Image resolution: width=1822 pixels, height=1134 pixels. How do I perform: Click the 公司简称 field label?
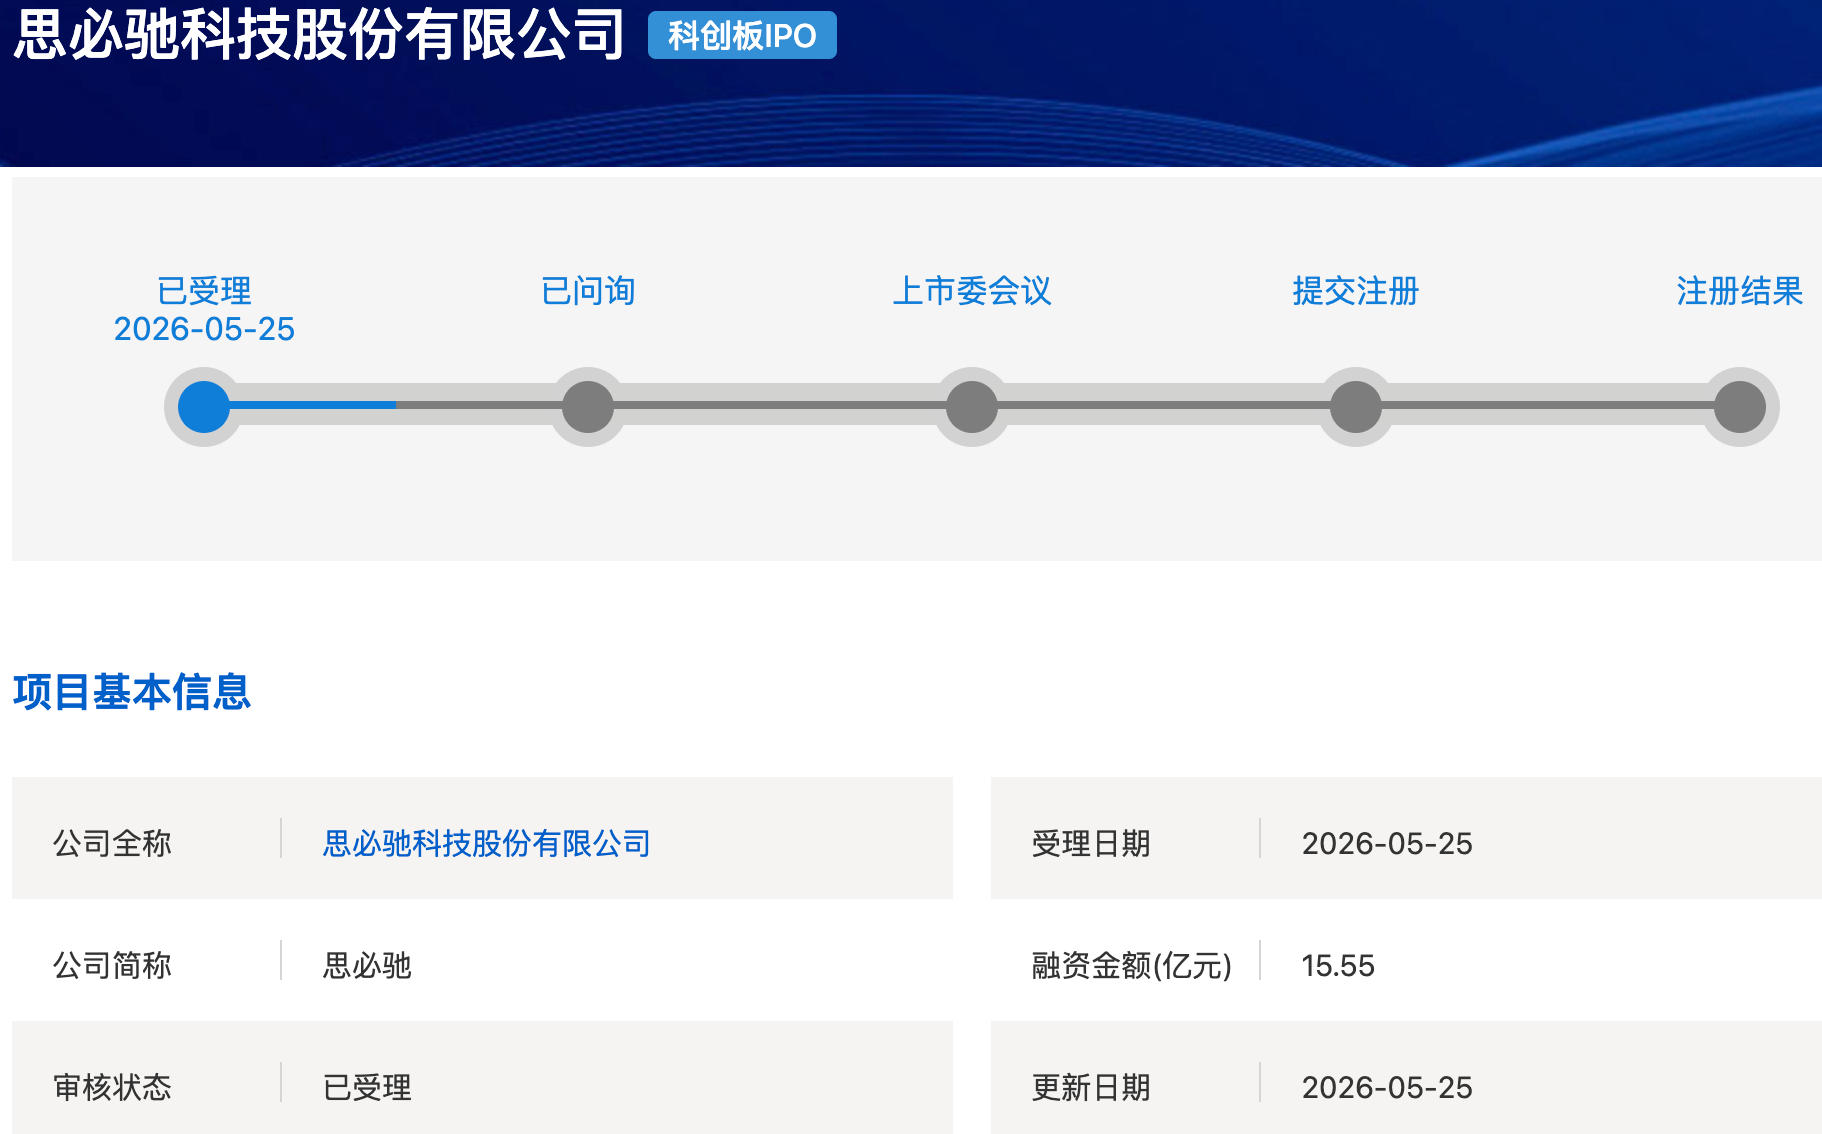pyautogui.click(x=112, y=965)
